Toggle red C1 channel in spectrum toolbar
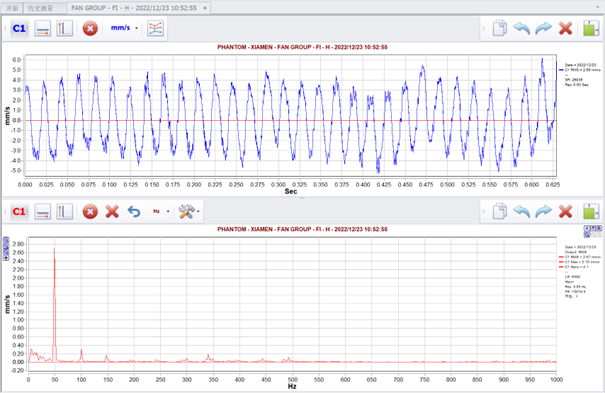605x393 pixels. click(19, 211)
